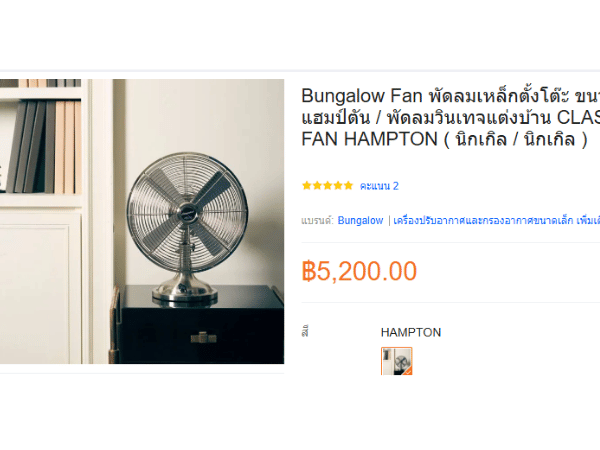Click the แบรนด์: label text
The width and height of the screenshot is (600, 450).
pos(317,220)
